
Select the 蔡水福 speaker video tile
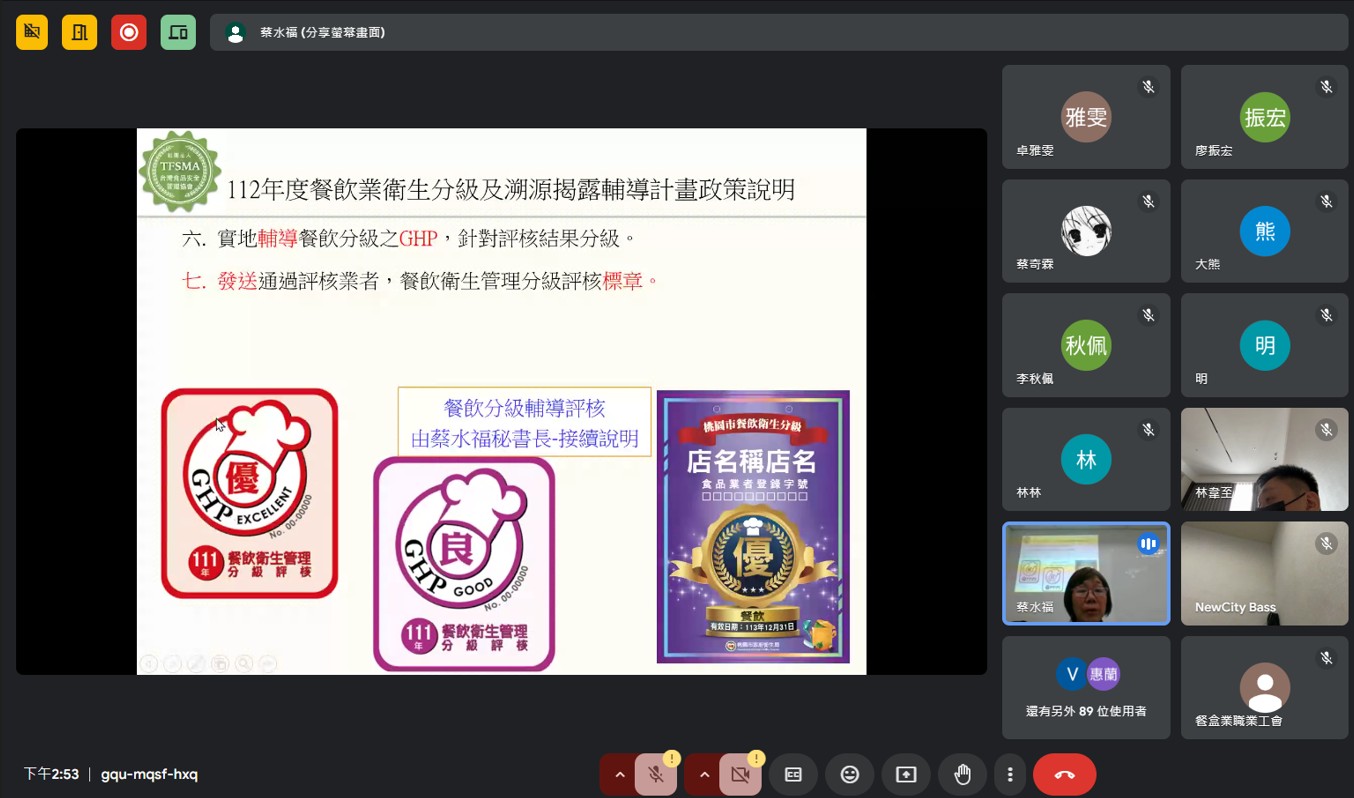[x=1086, y=574]
